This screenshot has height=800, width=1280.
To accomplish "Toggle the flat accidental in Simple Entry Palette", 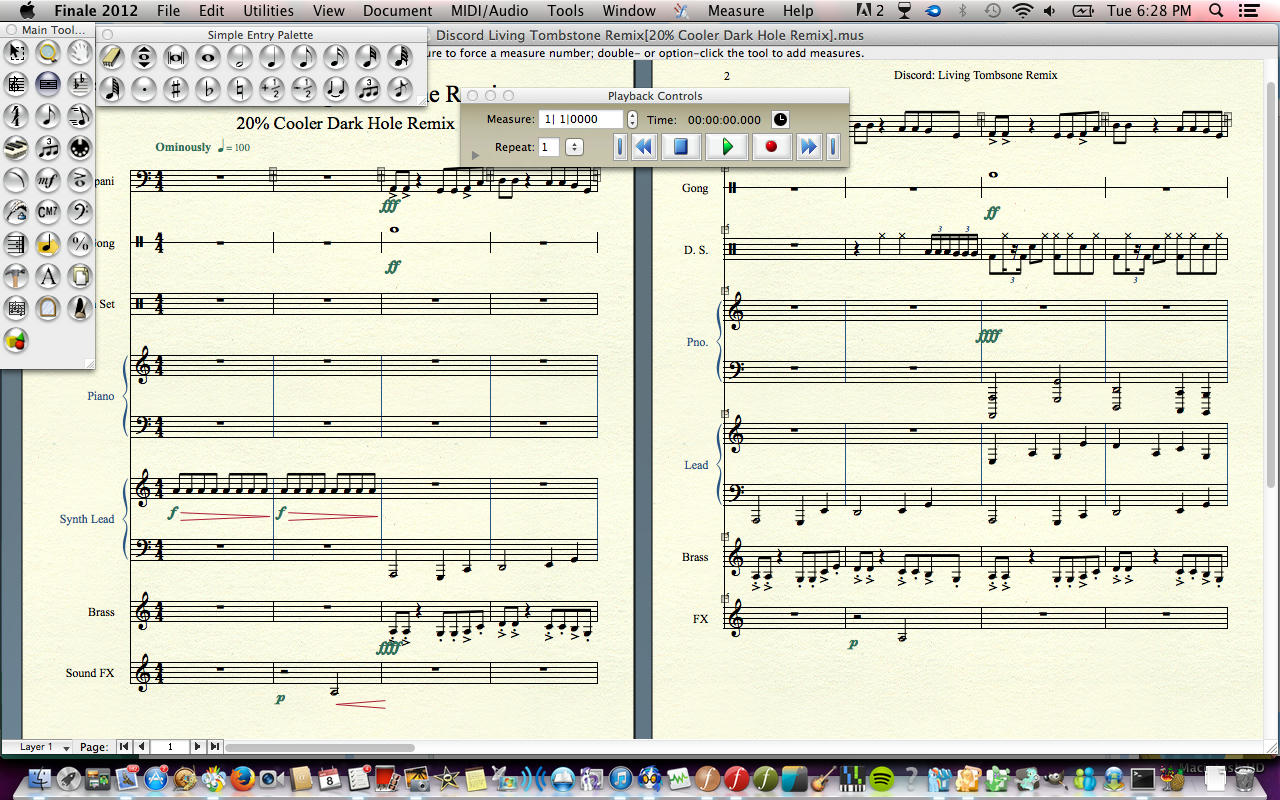I will 207,89.
